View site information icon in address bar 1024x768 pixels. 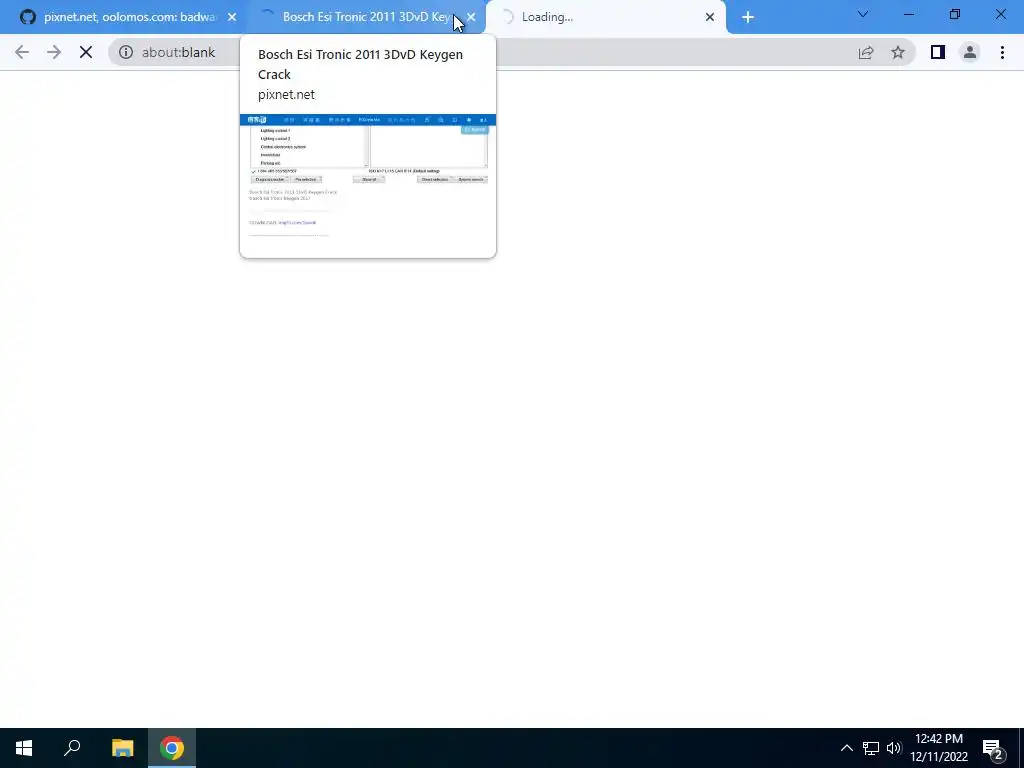(x=125, y=52)
